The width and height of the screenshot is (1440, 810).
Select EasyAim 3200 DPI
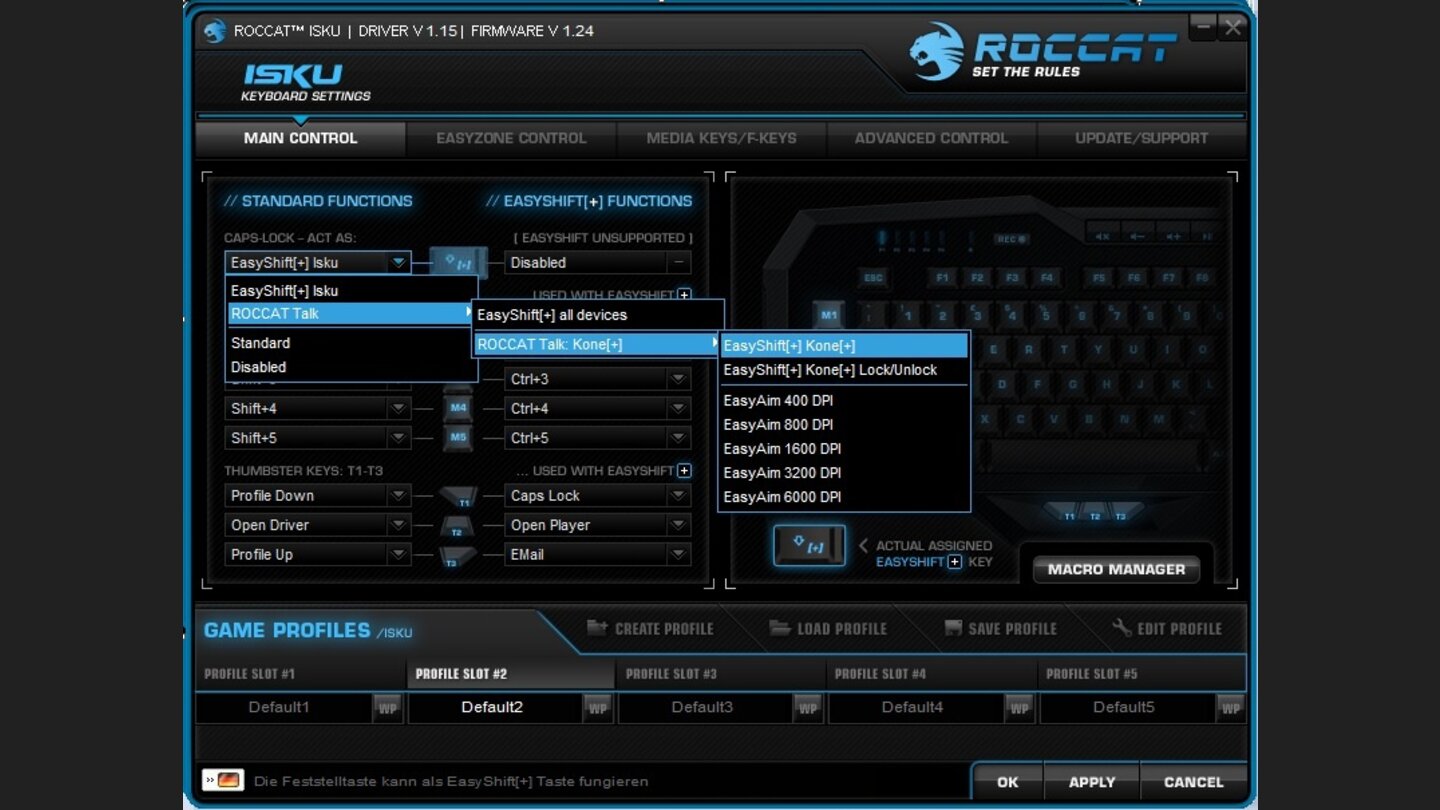(844, 473)
